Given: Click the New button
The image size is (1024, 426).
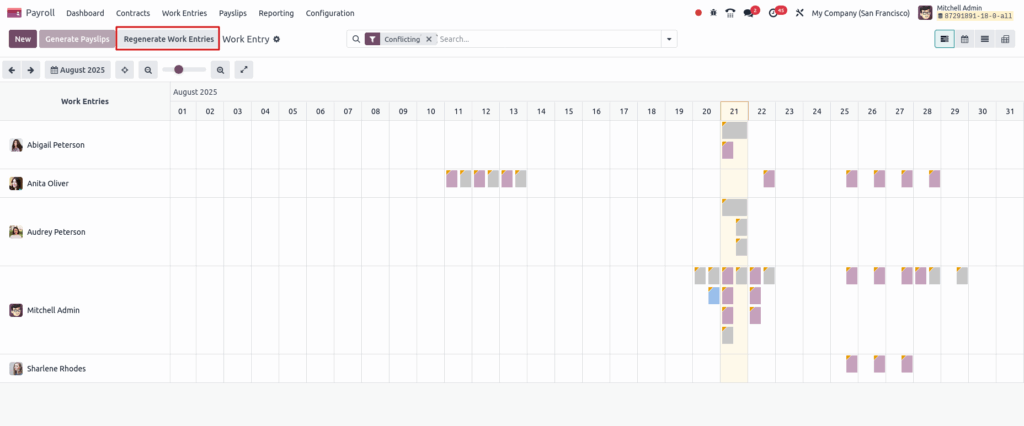Looking at the screenshot, I should point(23,39).
